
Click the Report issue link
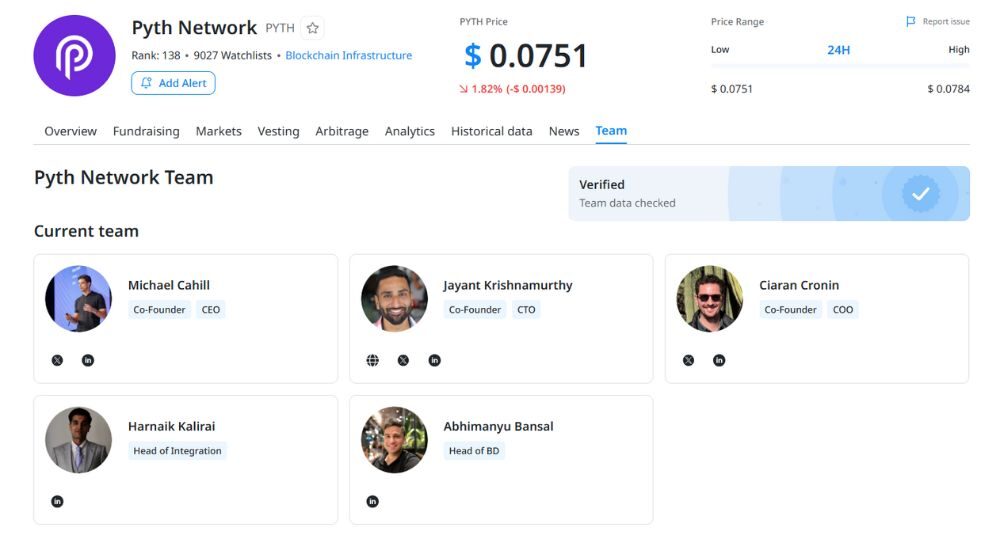(x=938, y=22)
